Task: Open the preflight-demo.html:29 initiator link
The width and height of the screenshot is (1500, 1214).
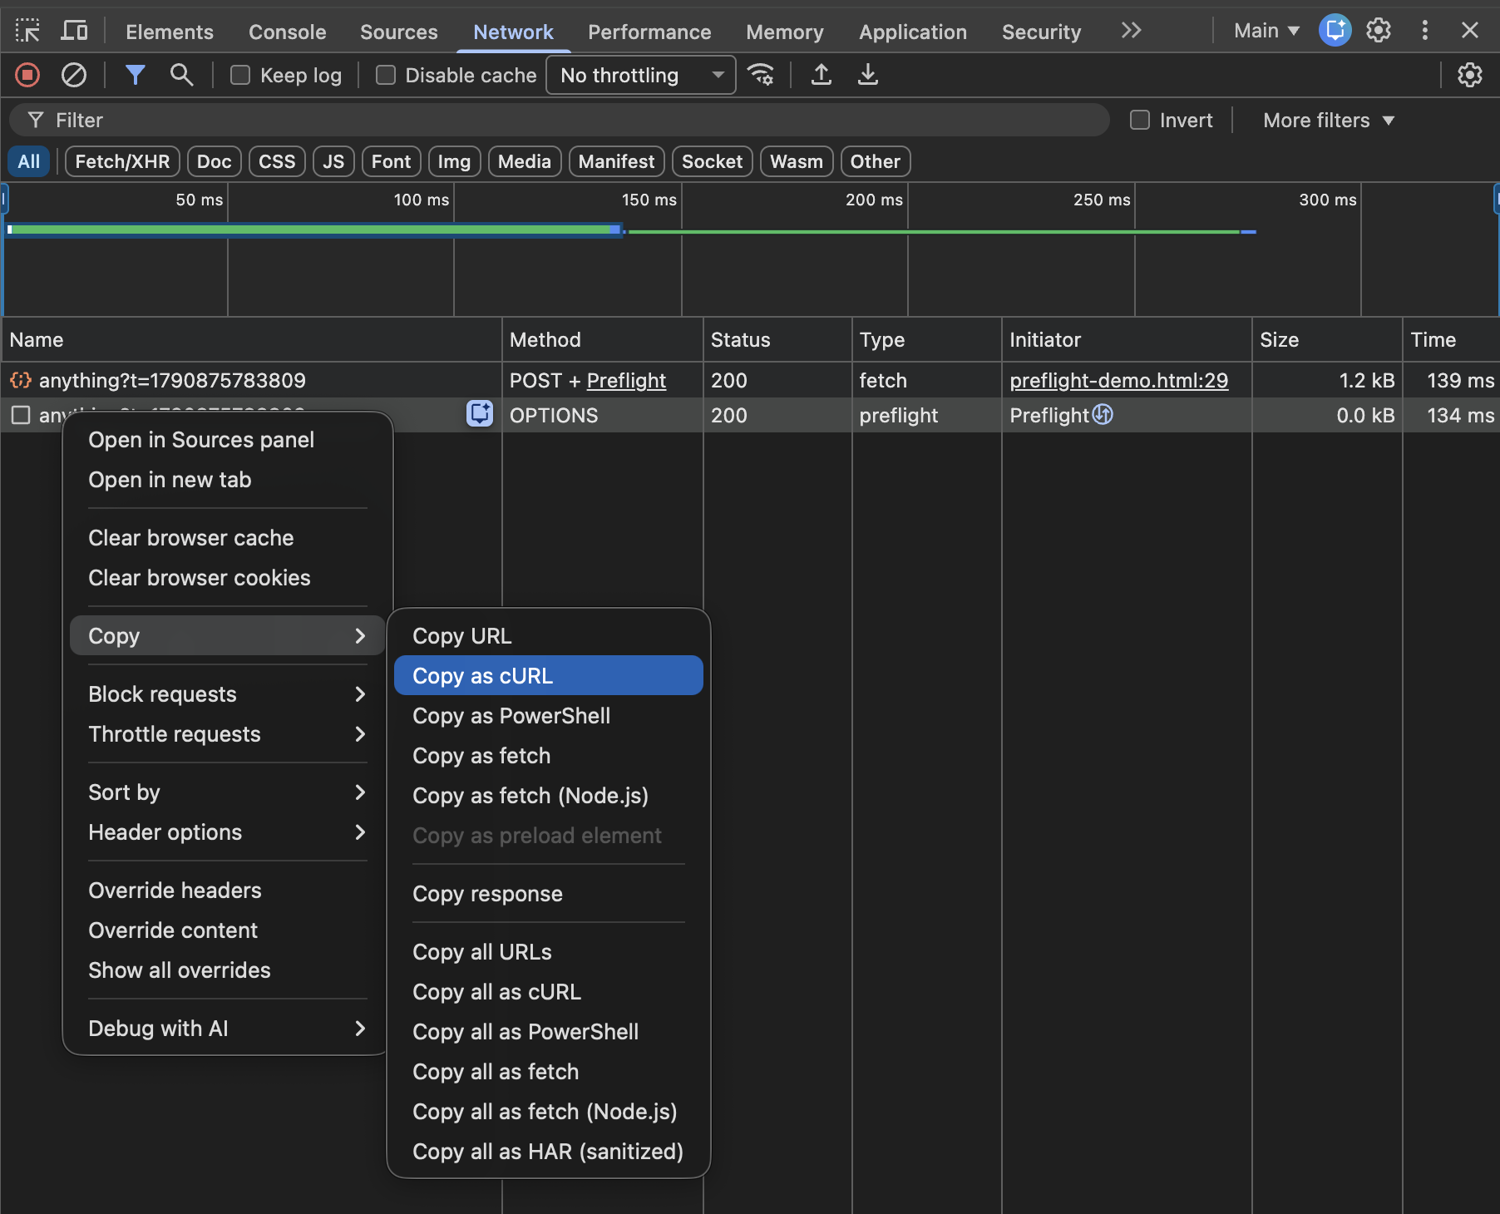Action: pyautogui.click(x=1119, y=380)
